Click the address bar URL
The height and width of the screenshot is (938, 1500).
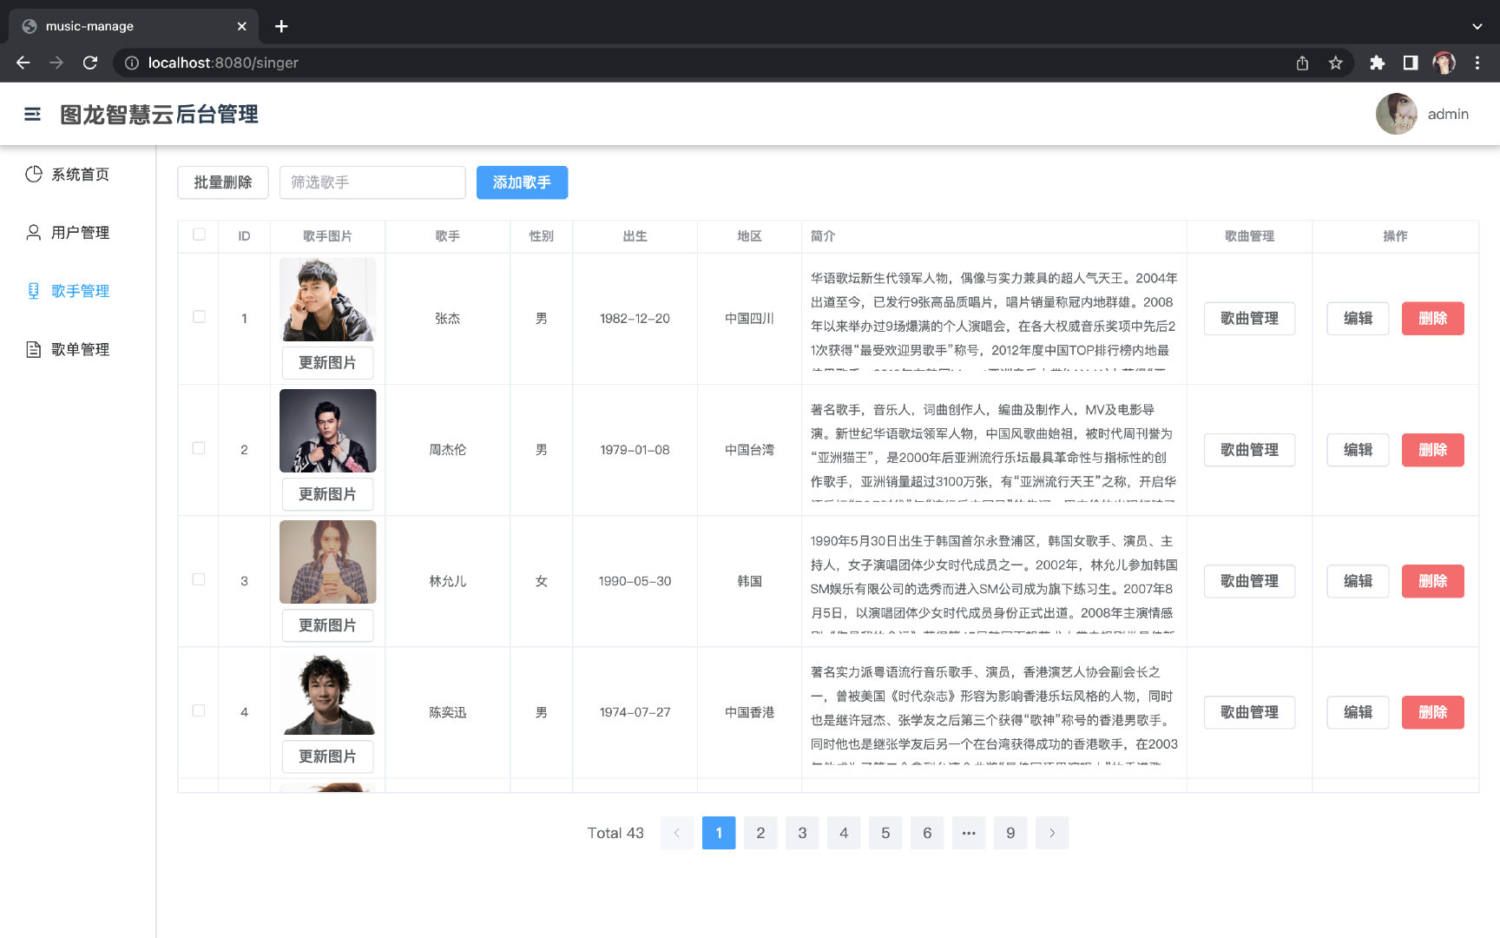pyautogui.click(x=223, y=63)
